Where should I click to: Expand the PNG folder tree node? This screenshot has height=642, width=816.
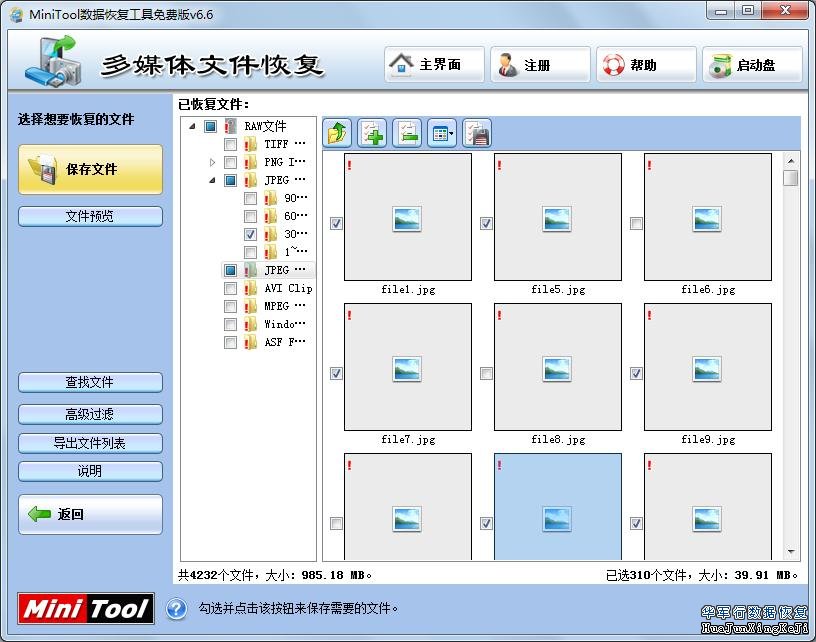(x=213, y=162)
